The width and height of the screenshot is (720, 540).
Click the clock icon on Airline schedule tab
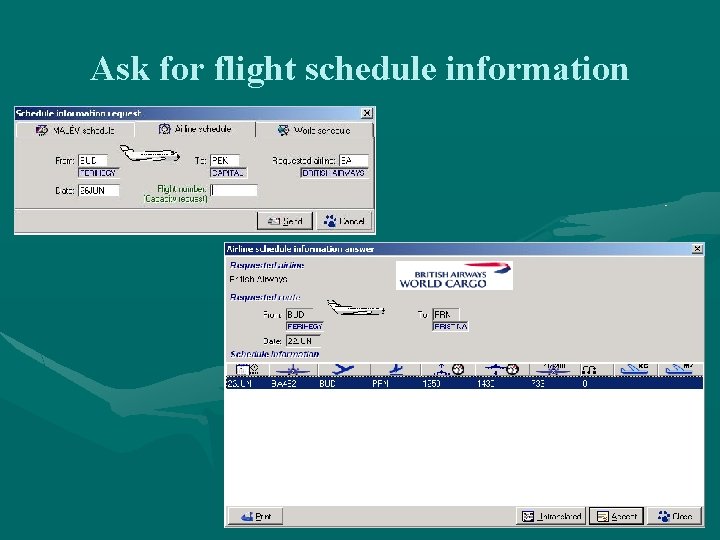pos(164,129)
